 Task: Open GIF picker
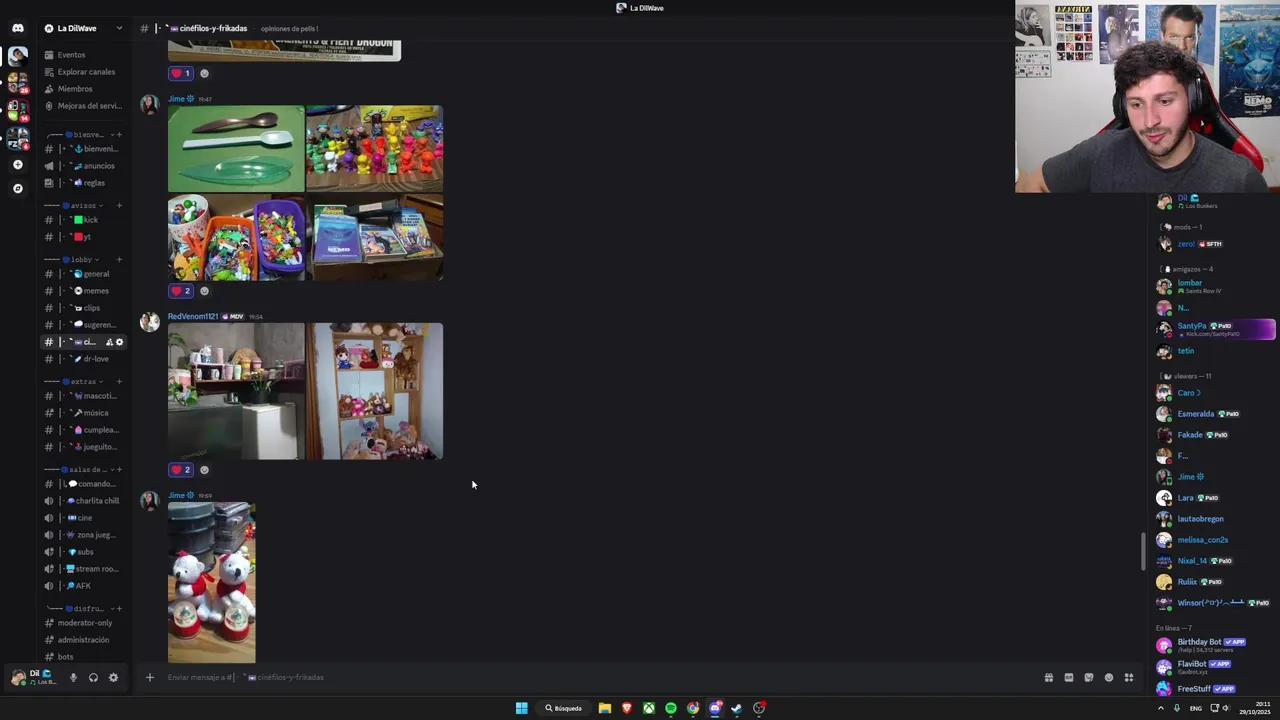point(1069,677)
